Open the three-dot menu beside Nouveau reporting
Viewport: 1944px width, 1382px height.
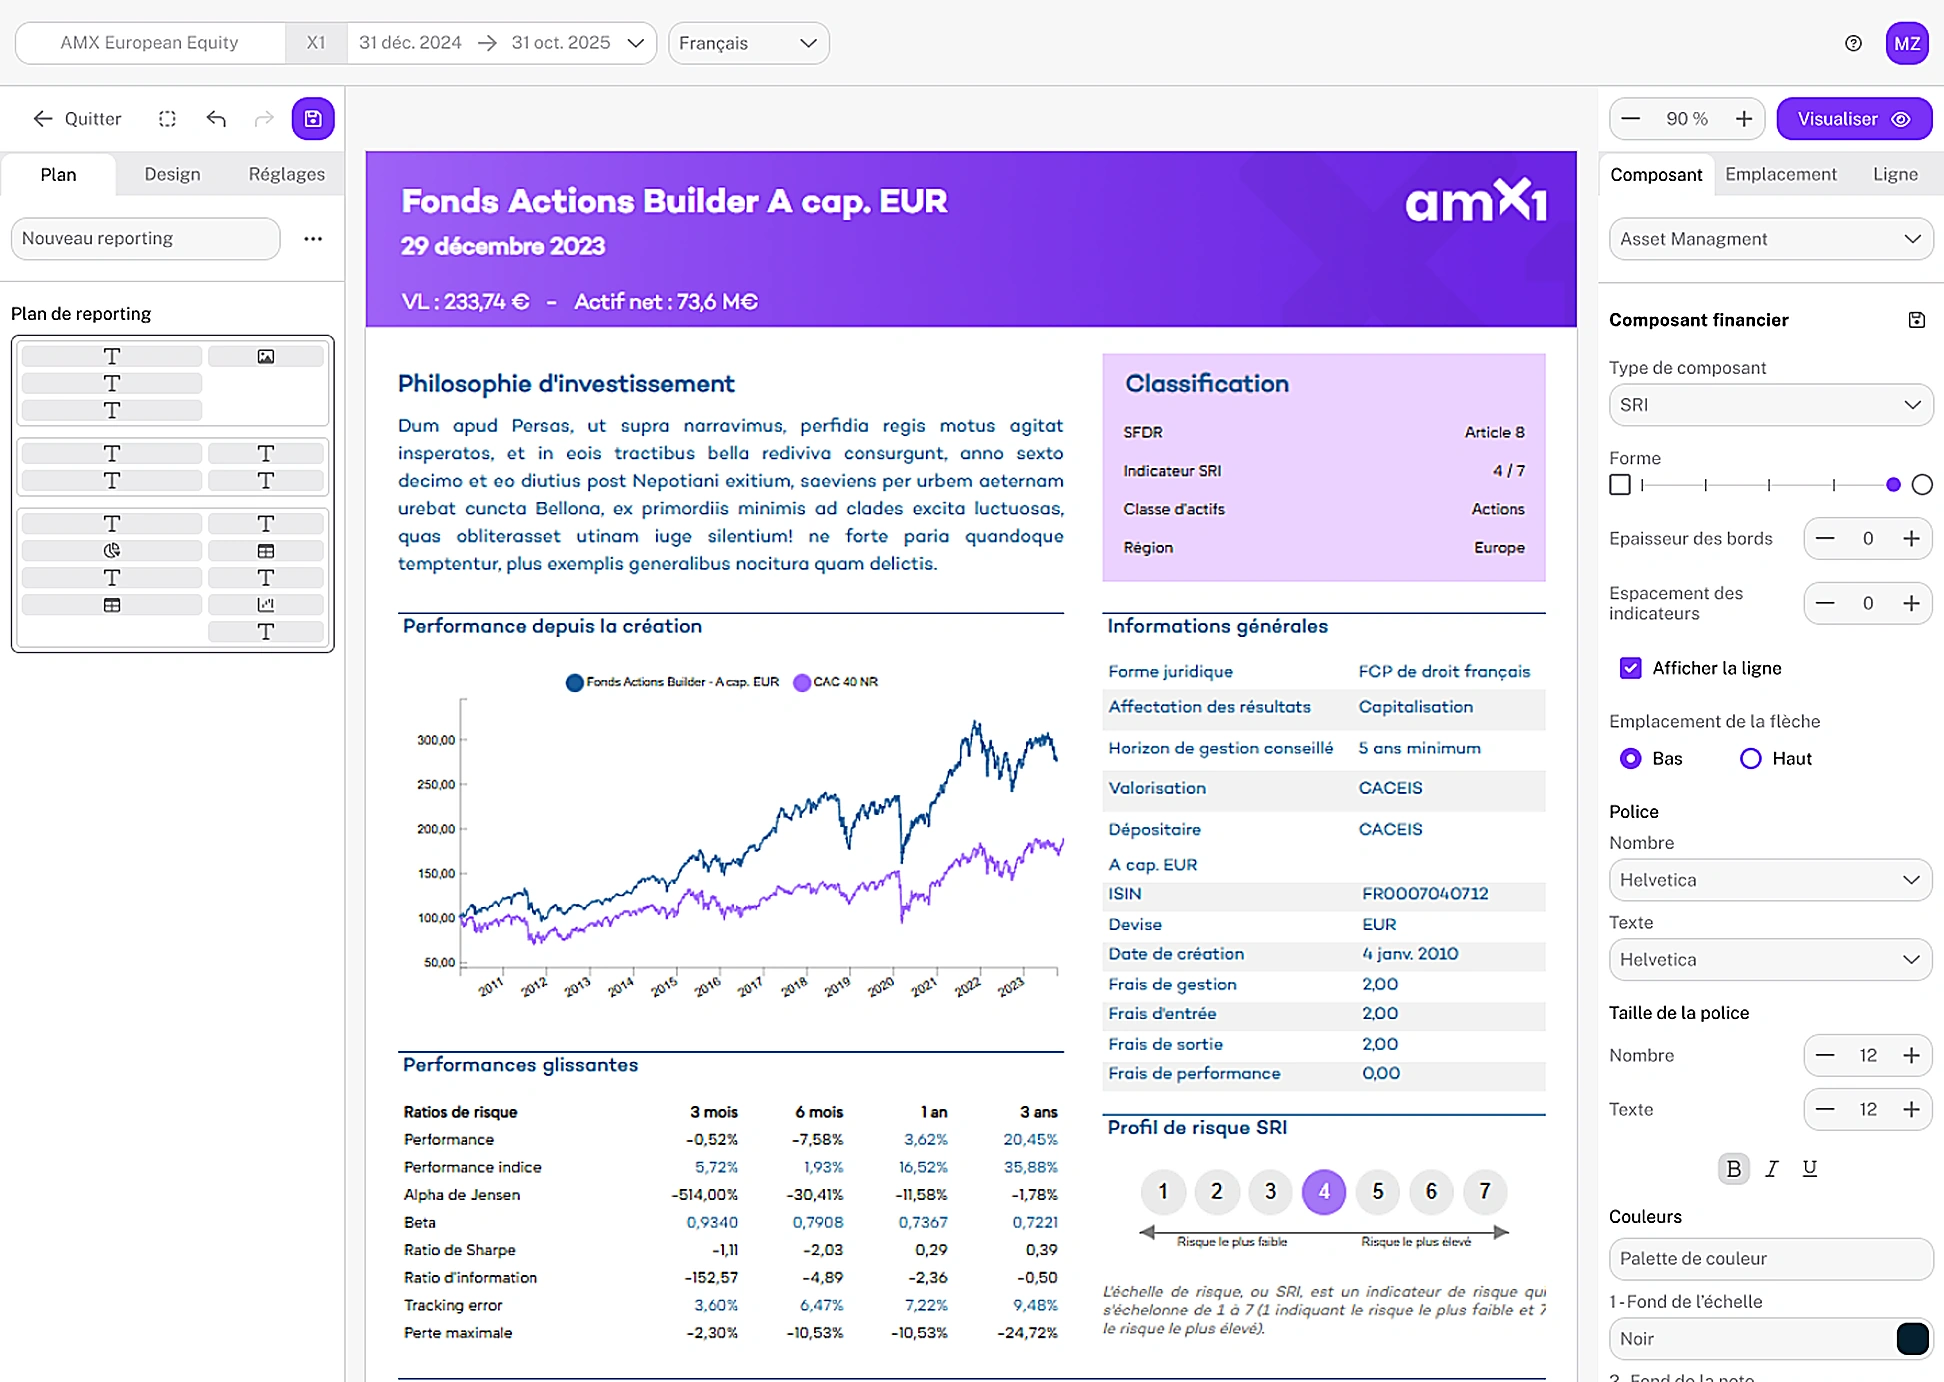click(313, 239)
